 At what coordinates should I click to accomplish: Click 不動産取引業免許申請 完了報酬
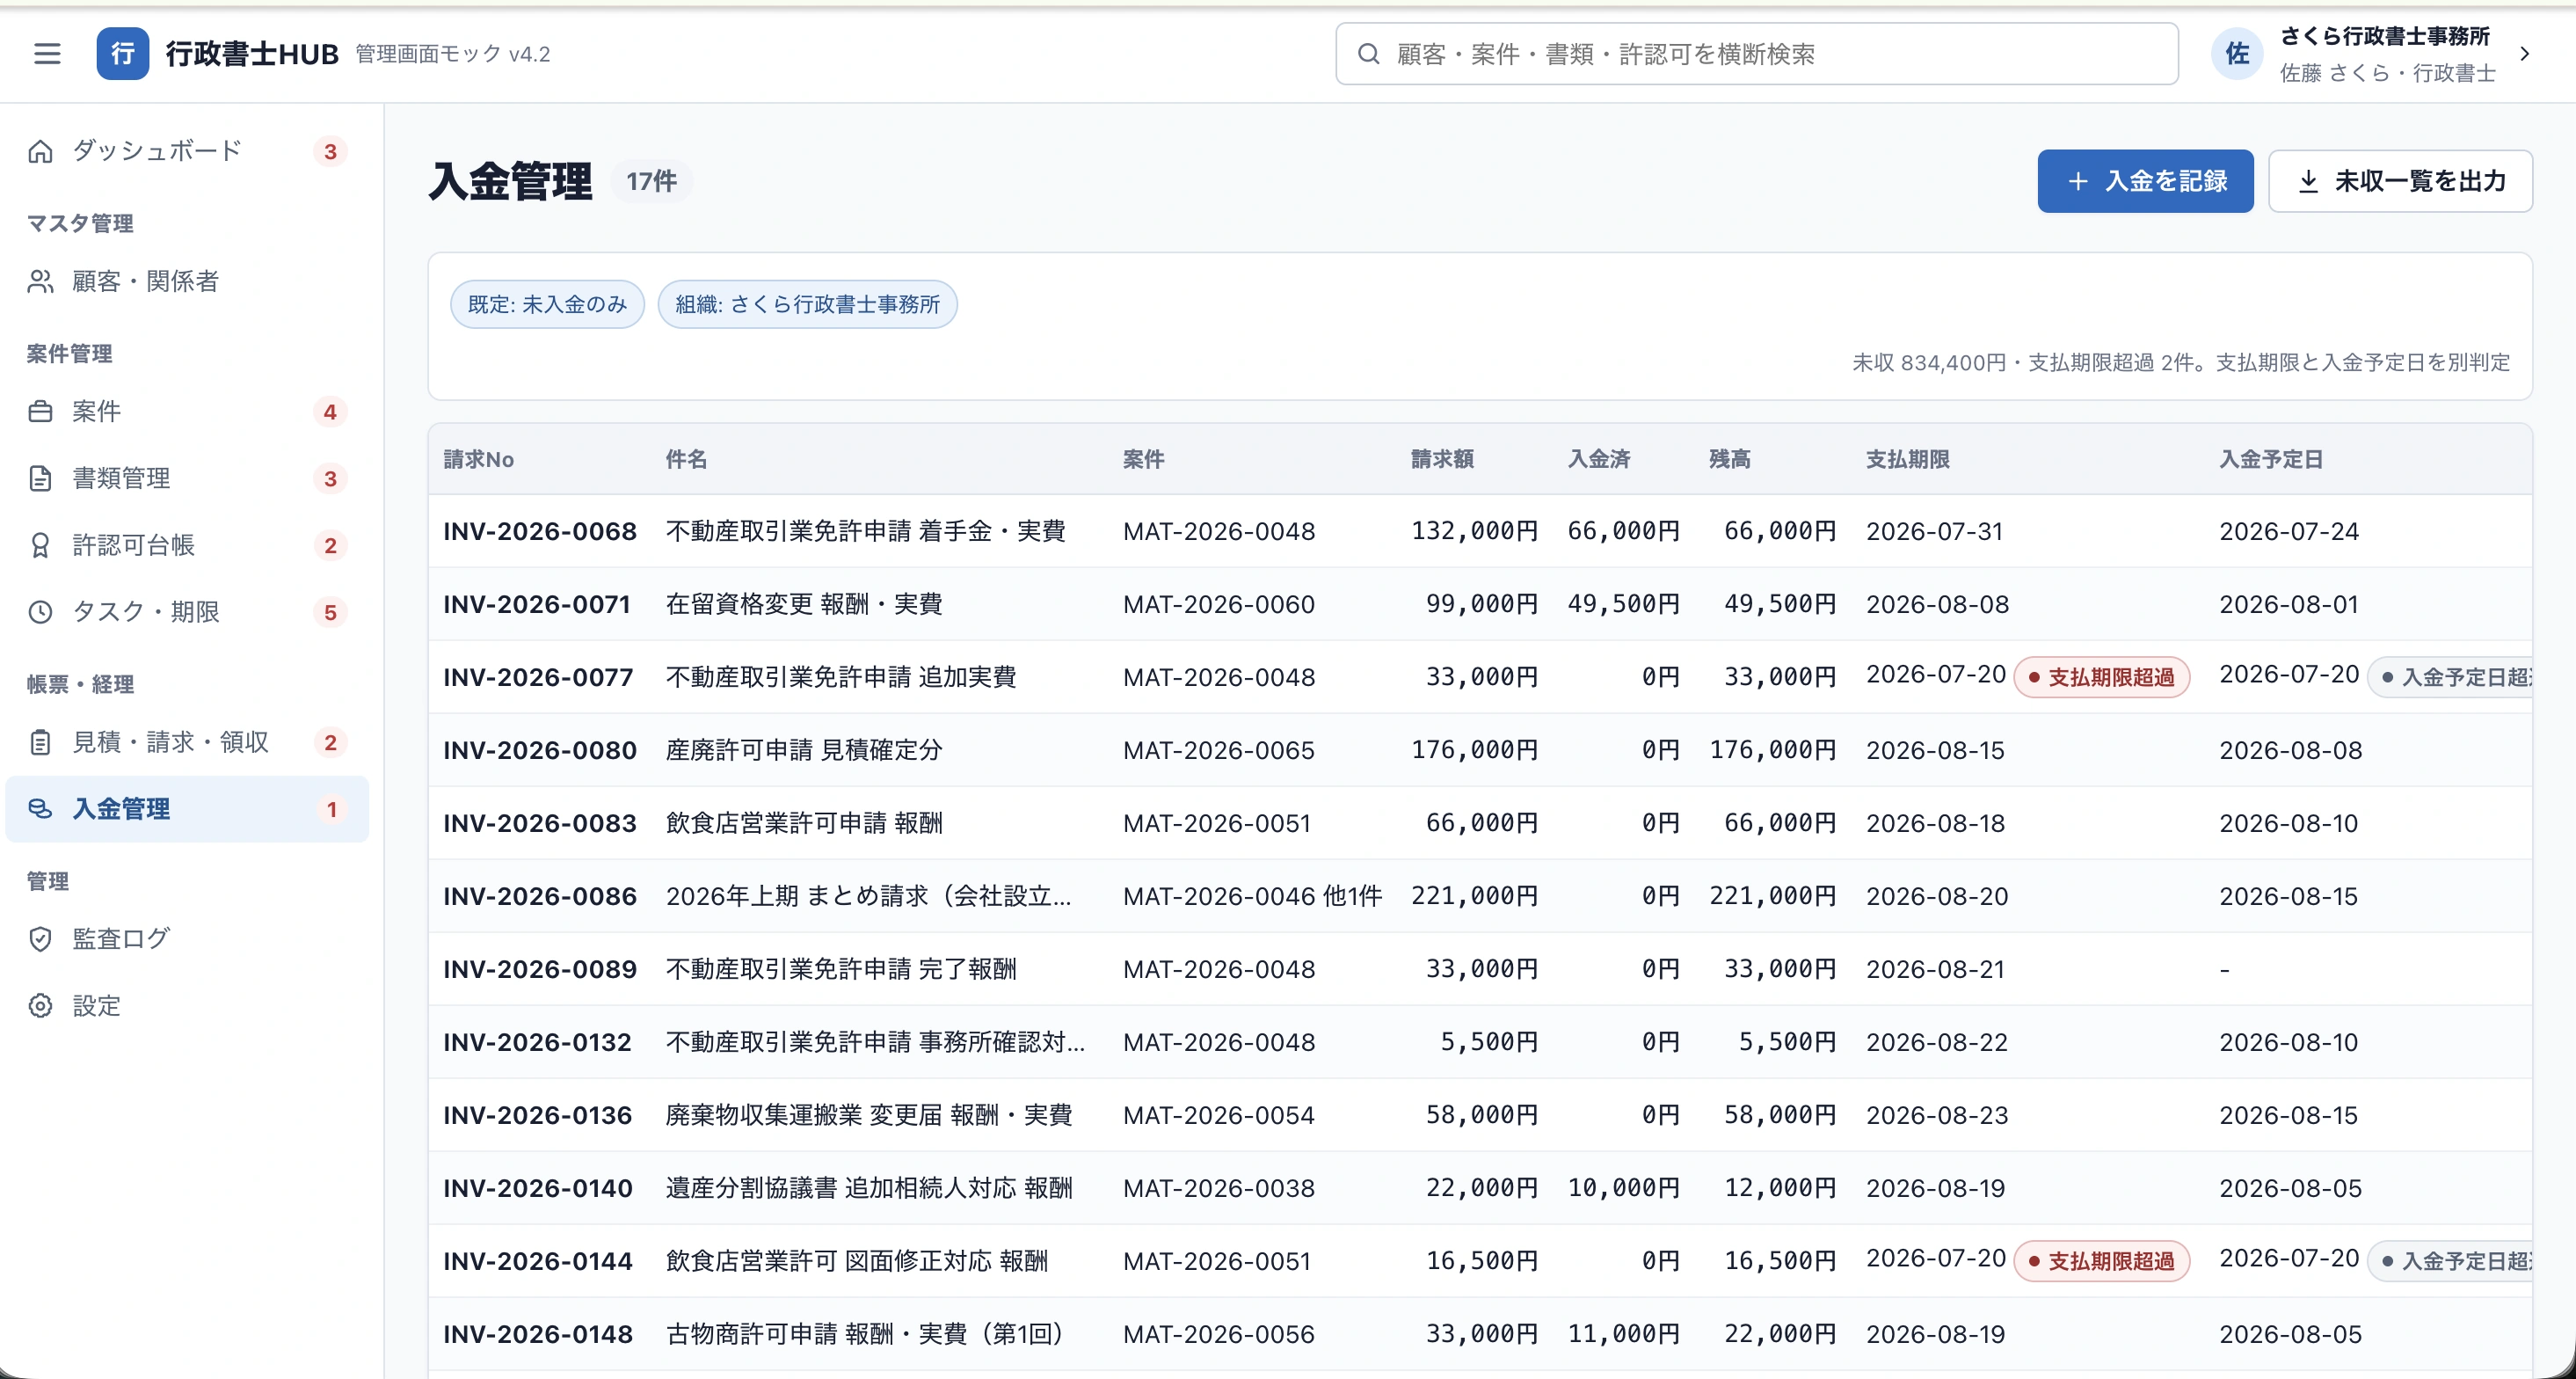tap(841, 969)
